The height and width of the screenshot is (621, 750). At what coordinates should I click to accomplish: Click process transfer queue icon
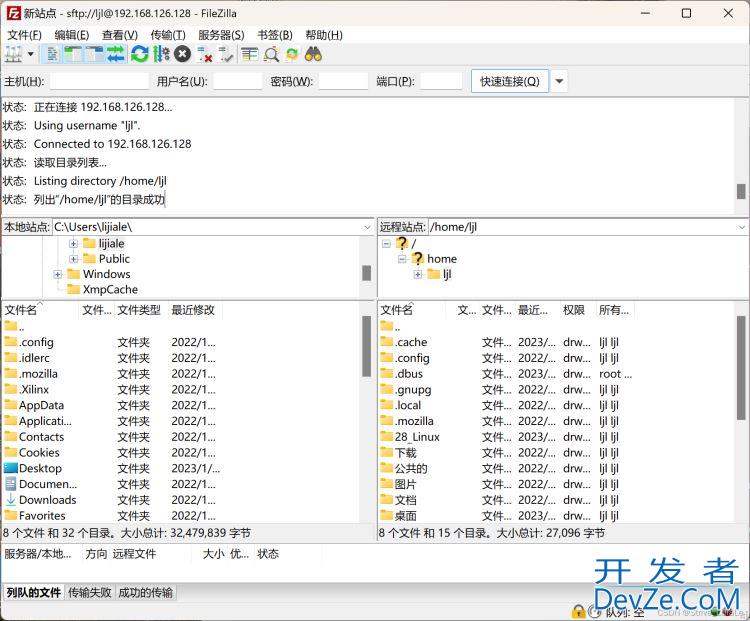[161, 54]
